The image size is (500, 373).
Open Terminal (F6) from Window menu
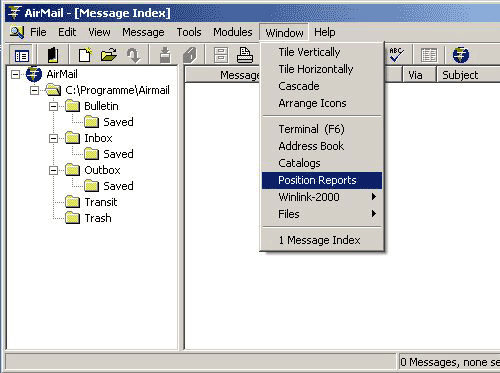(x=322, y=129)
